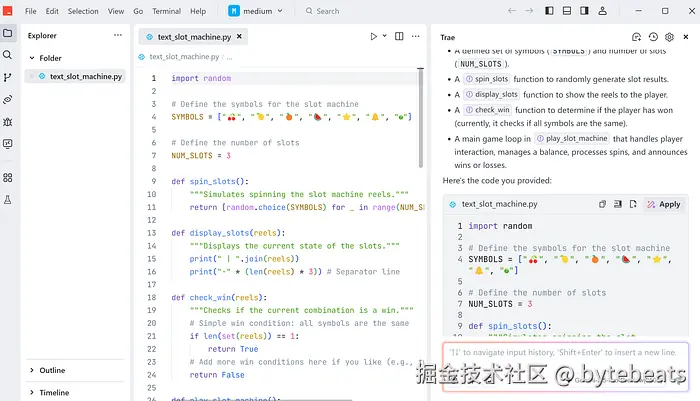700x401 pixels.
Task: Open the Source Control view
Action: pos(8,77)
